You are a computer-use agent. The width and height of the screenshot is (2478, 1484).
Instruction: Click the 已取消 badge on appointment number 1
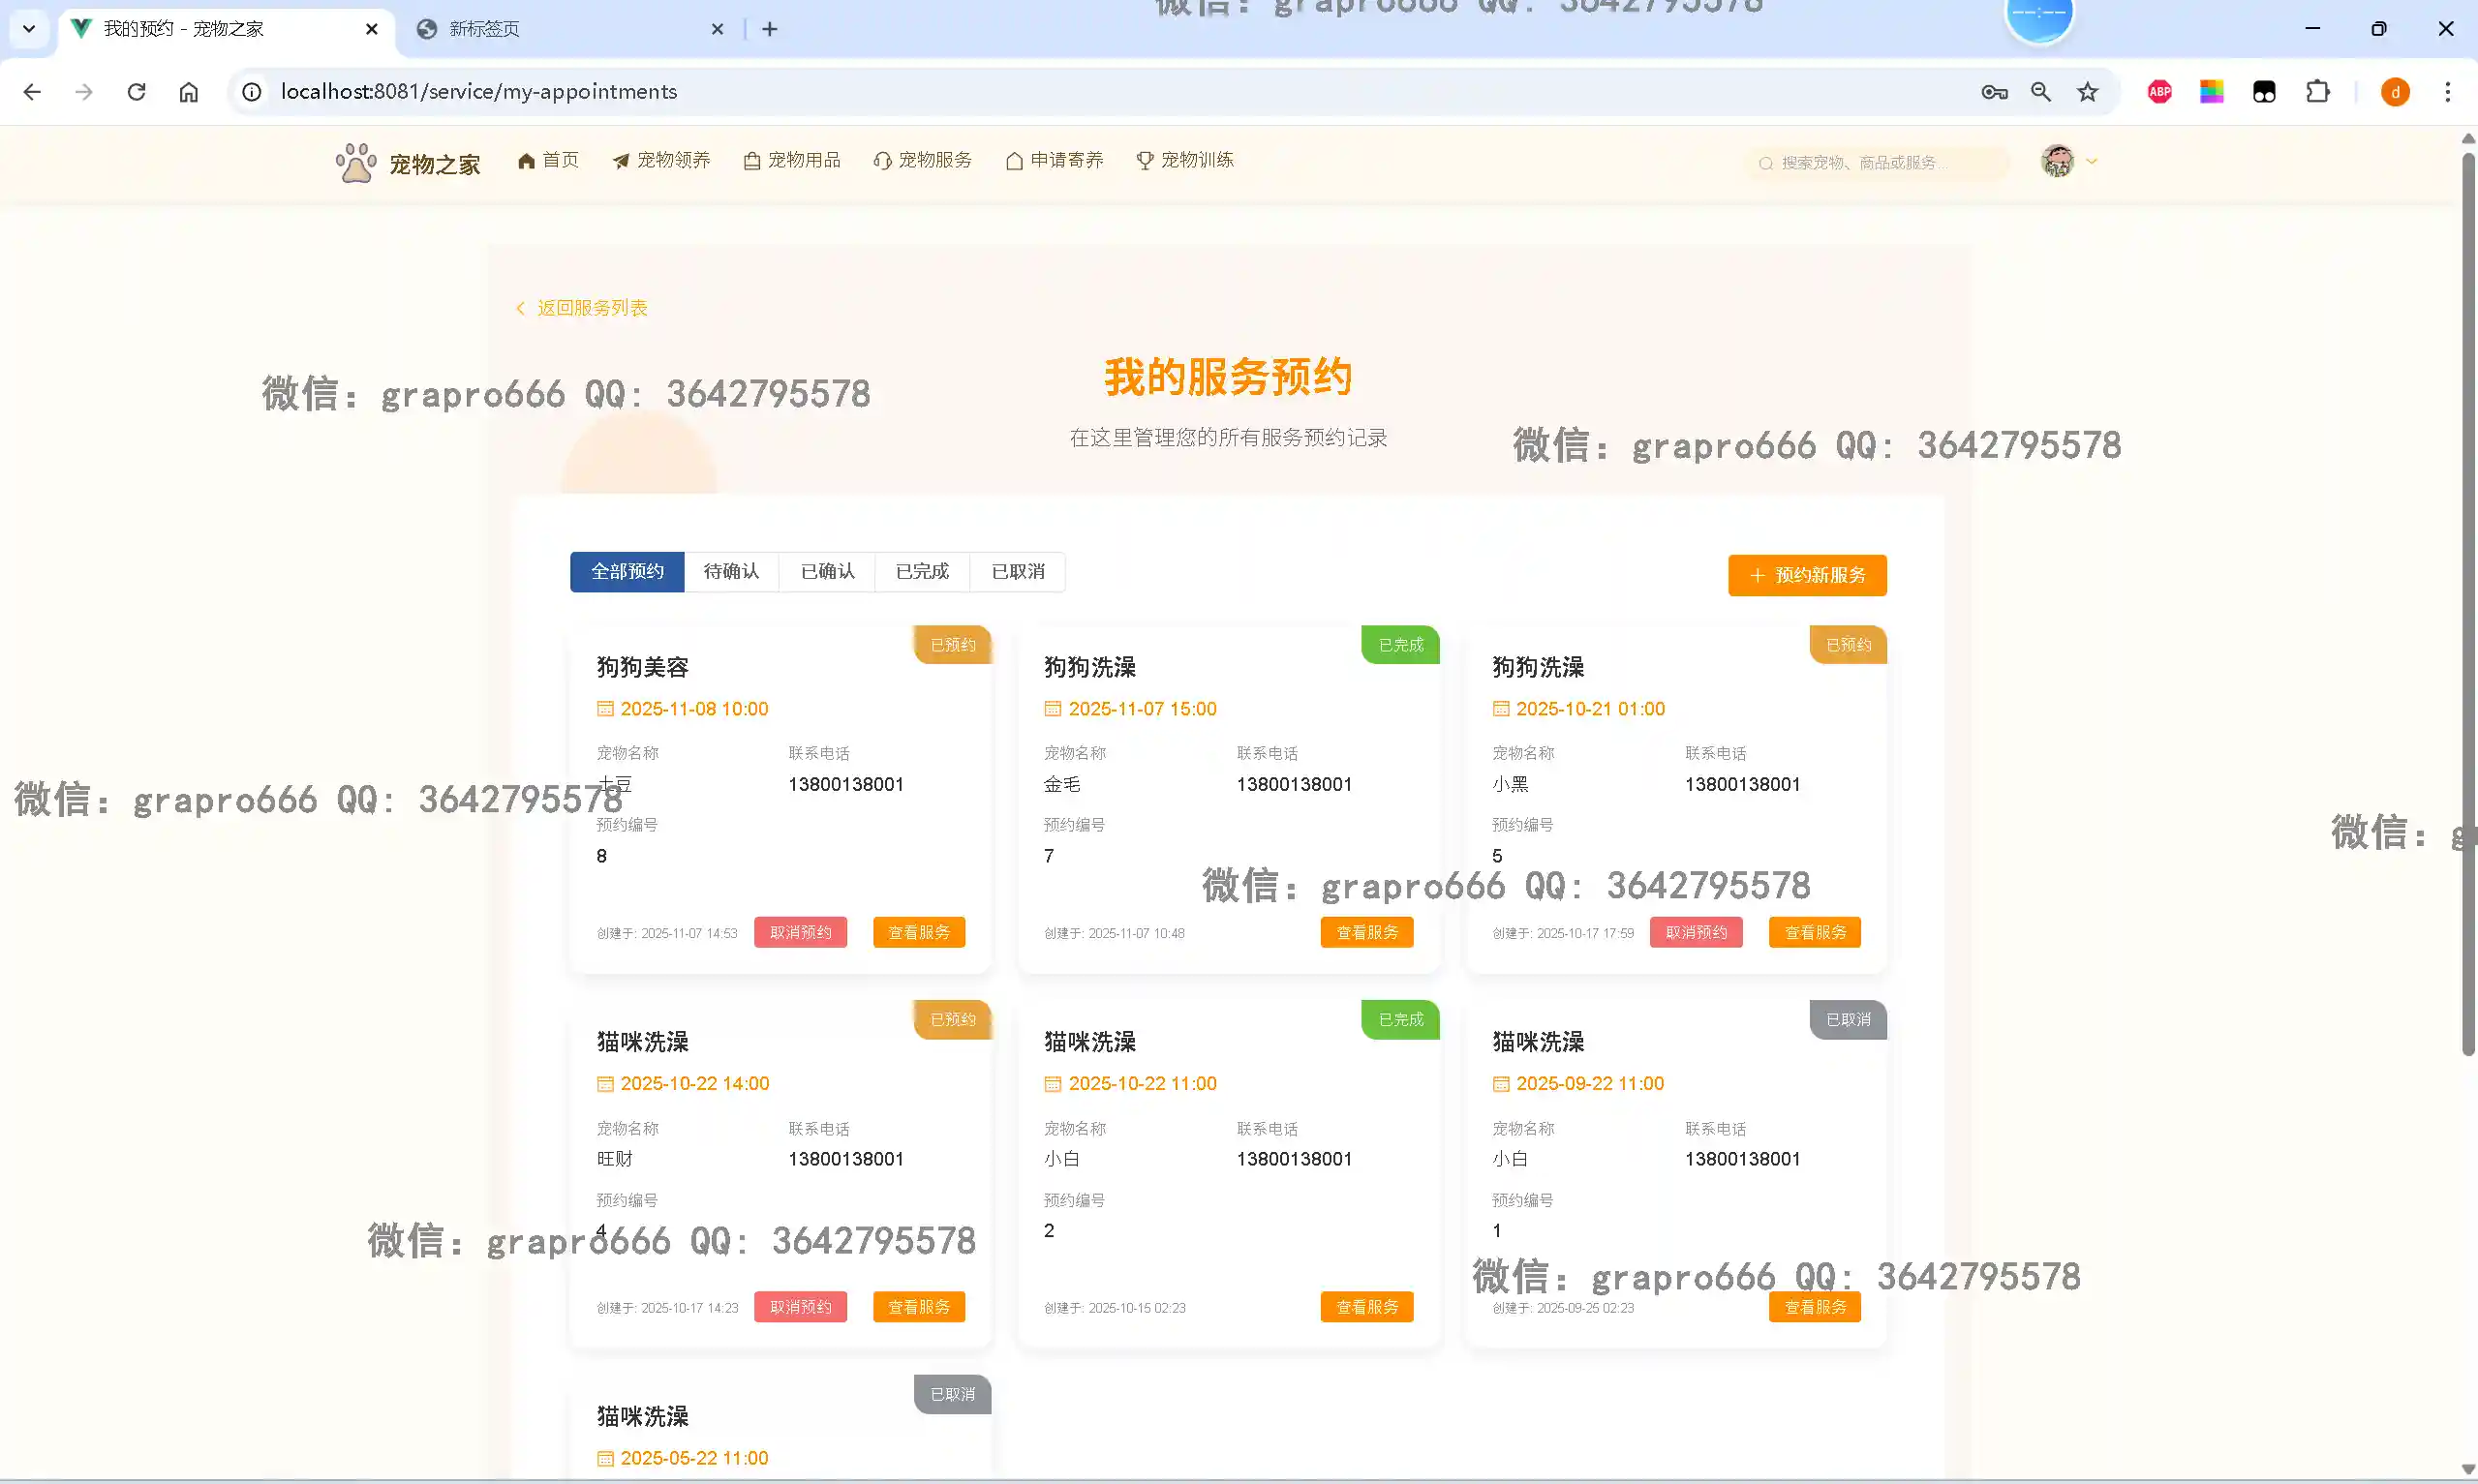point(1848,1020)
